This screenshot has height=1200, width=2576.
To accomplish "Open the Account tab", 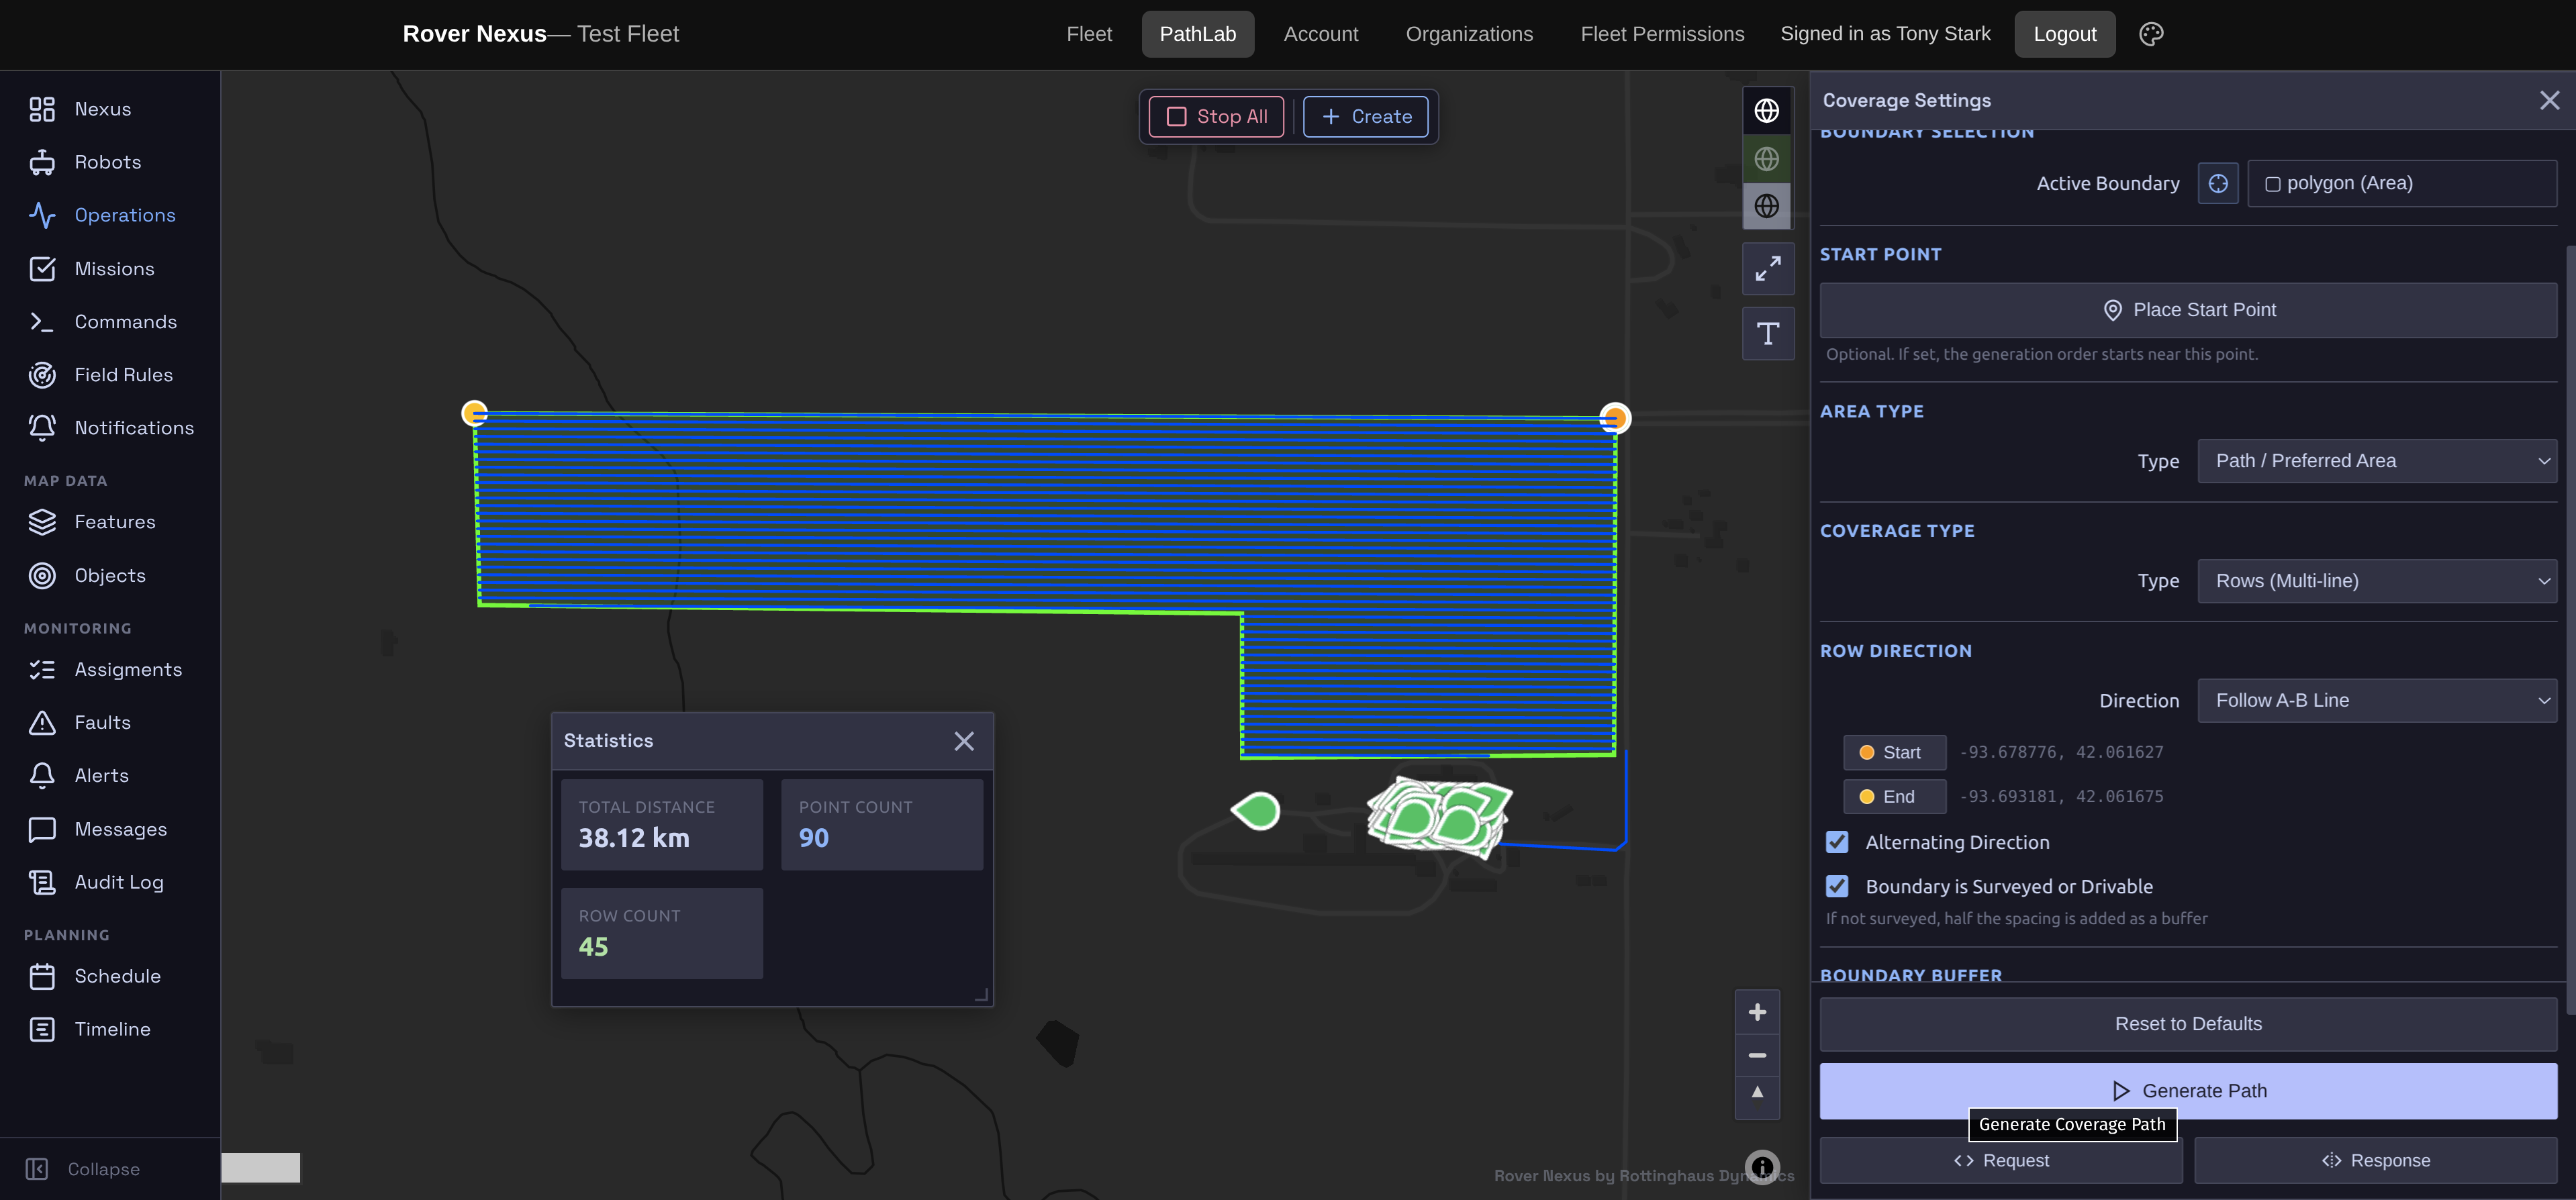I will (x=1321, y=34).
